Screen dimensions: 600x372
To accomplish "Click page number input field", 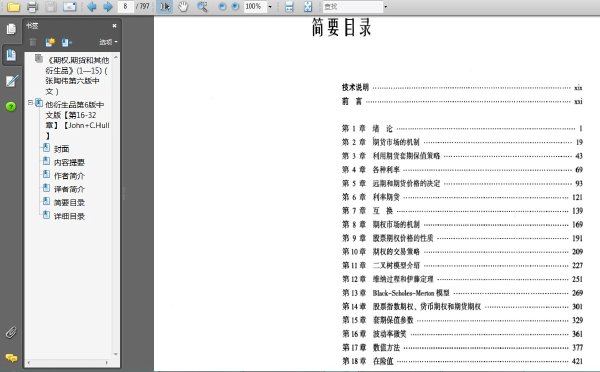I will click(x=126, y=7).
